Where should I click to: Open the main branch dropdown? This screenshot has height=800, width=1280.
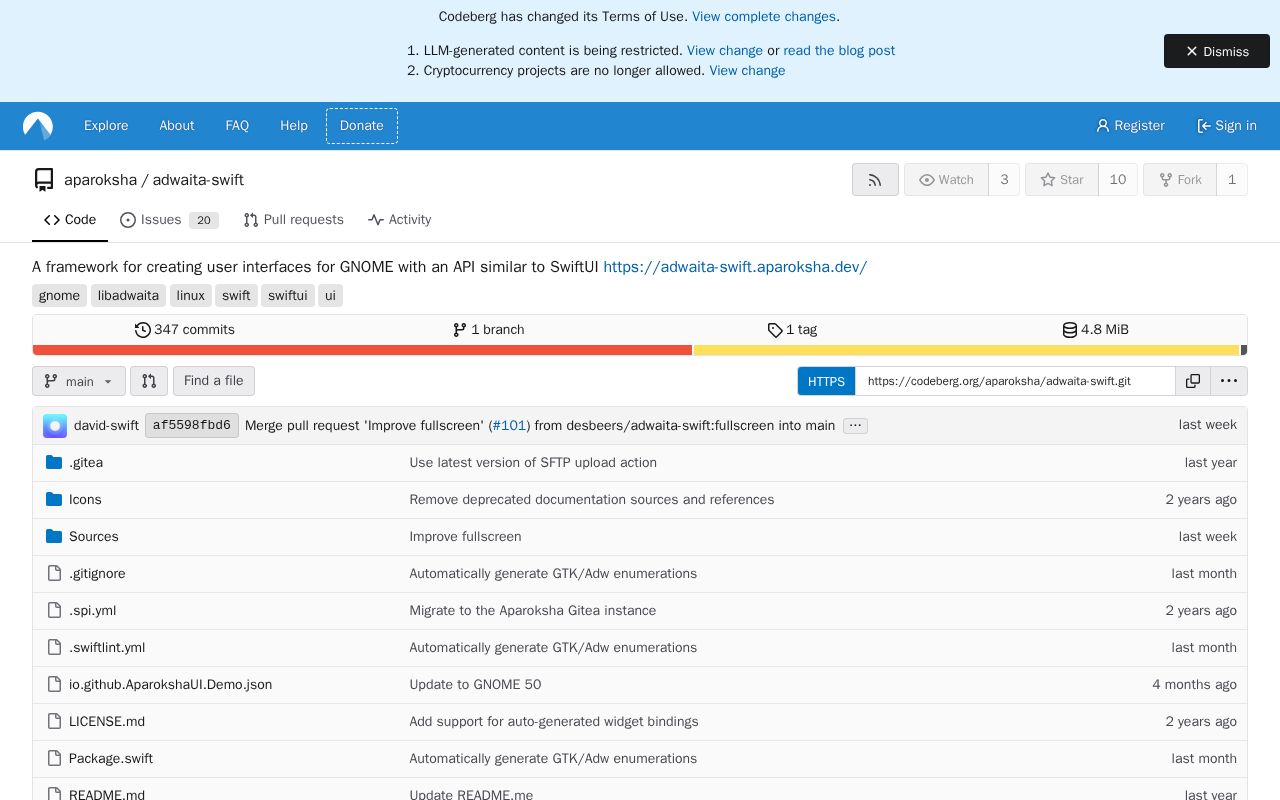coord(79,381)
